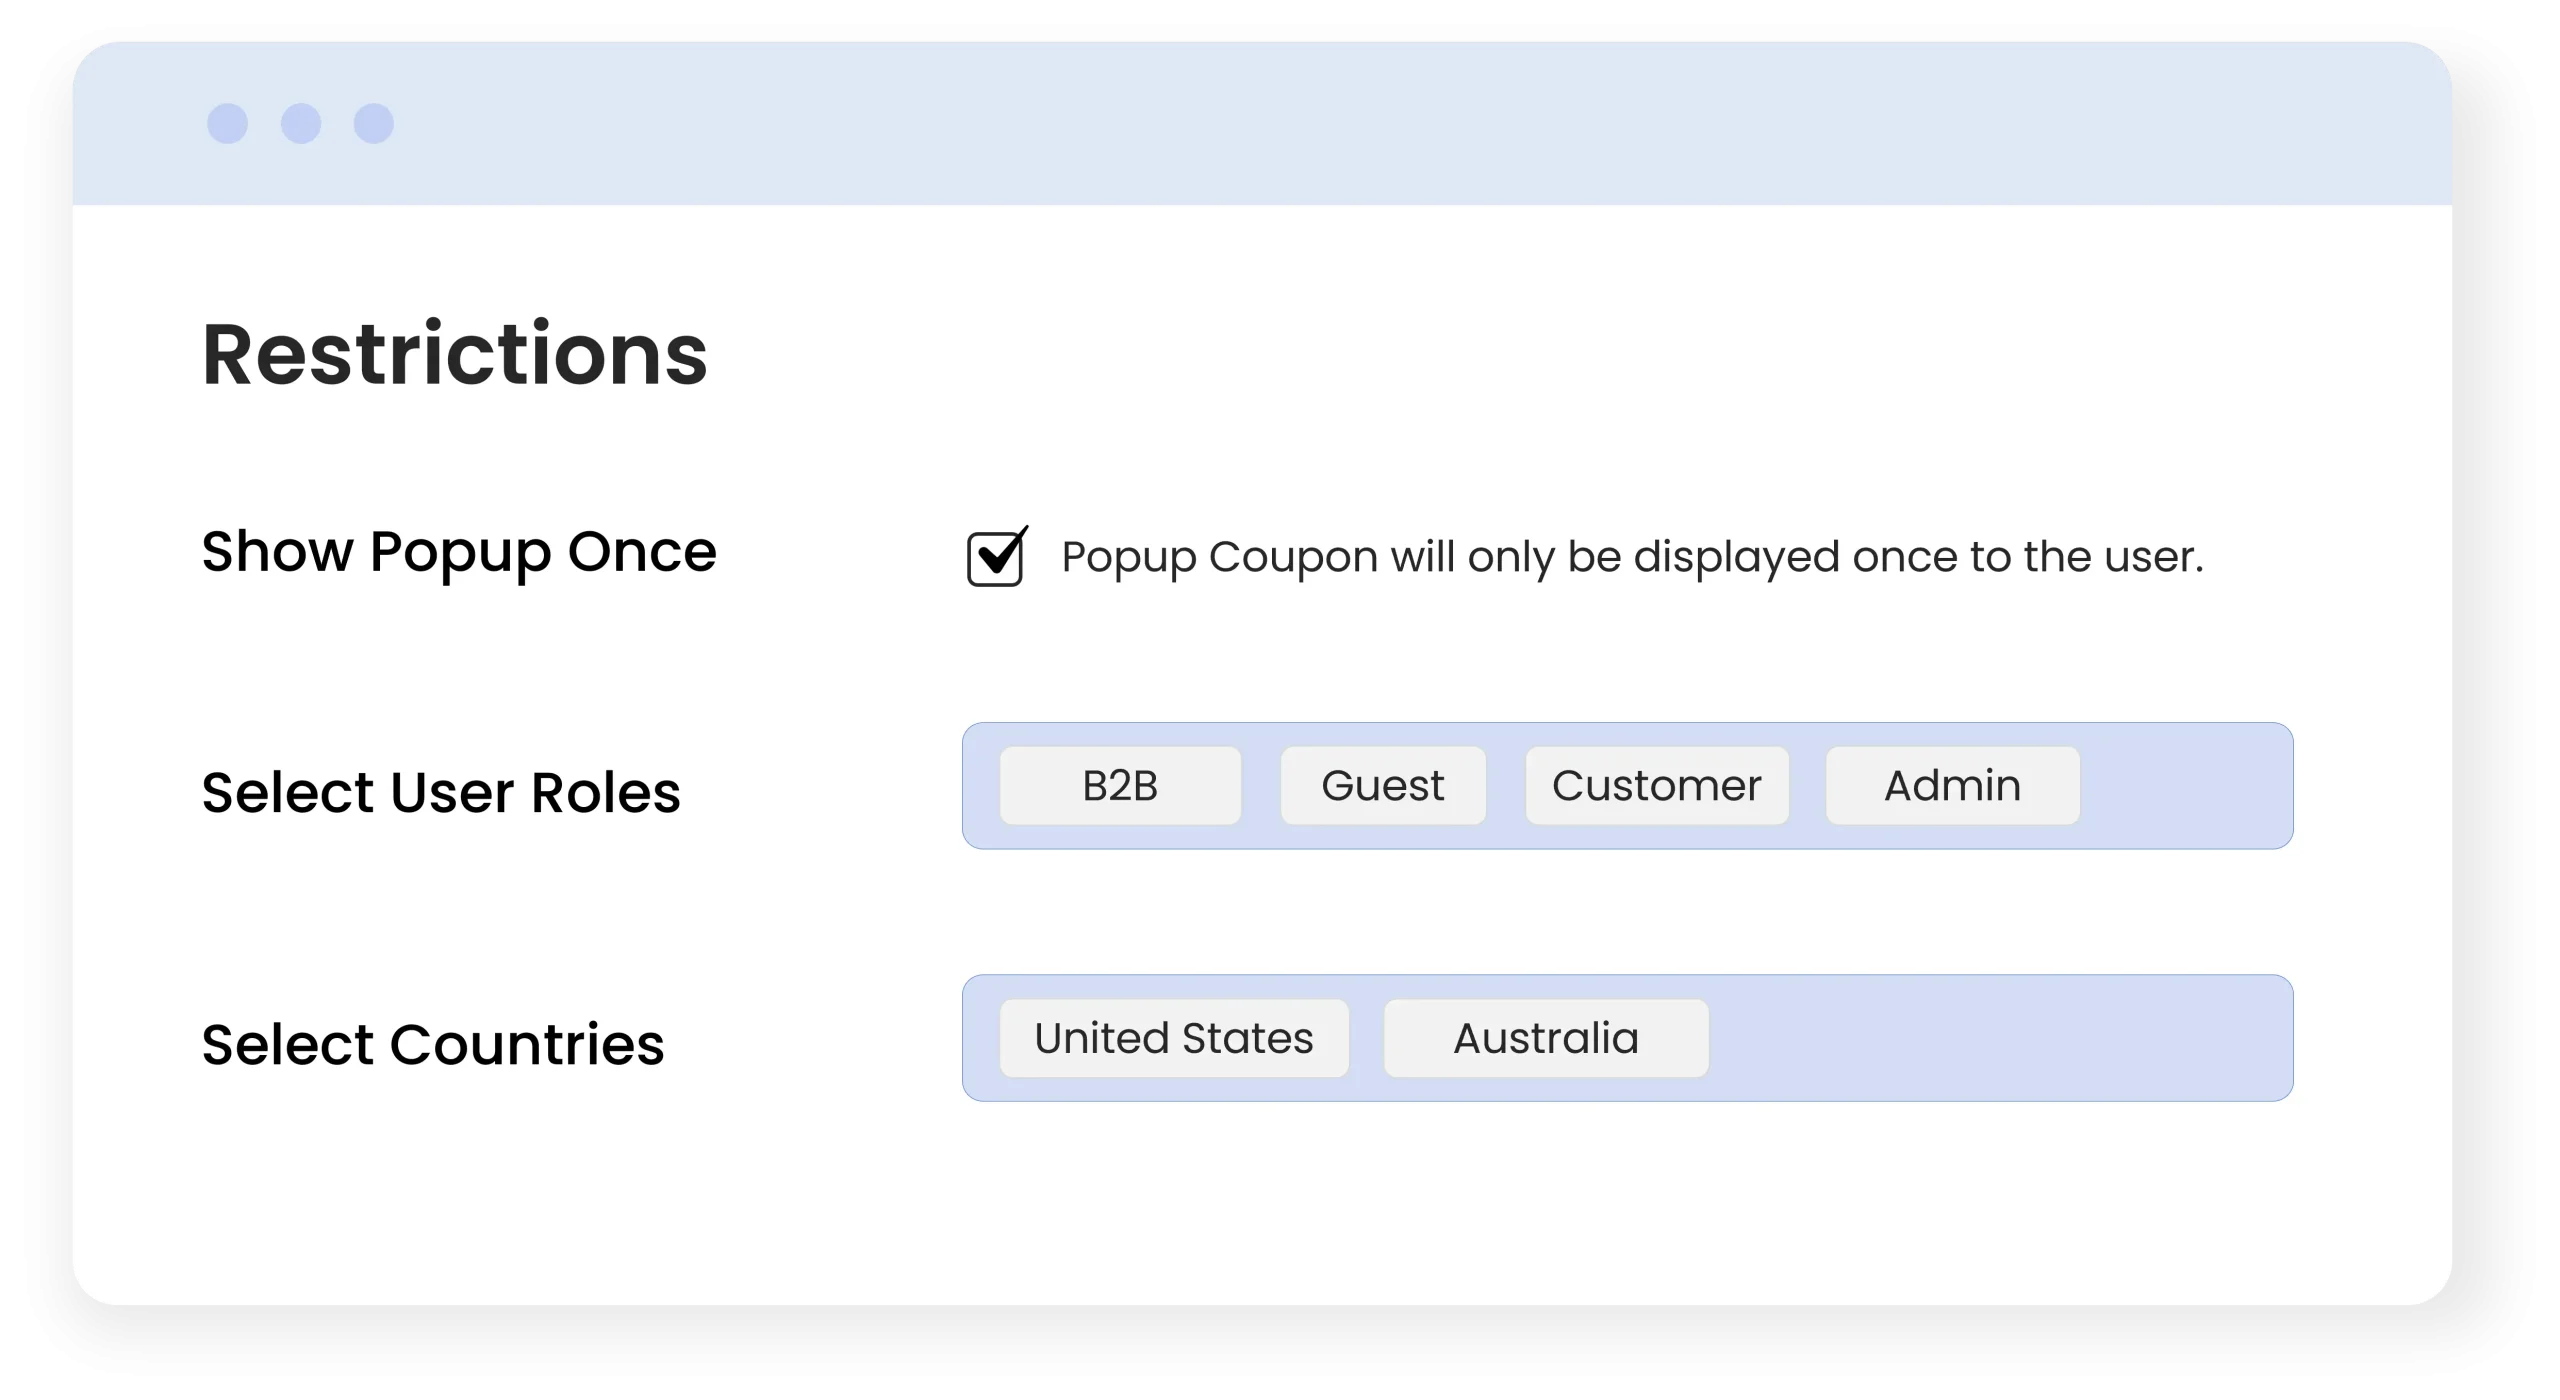Click blank space right of Restrictions heading
Image resolution: width=2560 pixels, height=1400 pixels.
(x=1500, y=354)
